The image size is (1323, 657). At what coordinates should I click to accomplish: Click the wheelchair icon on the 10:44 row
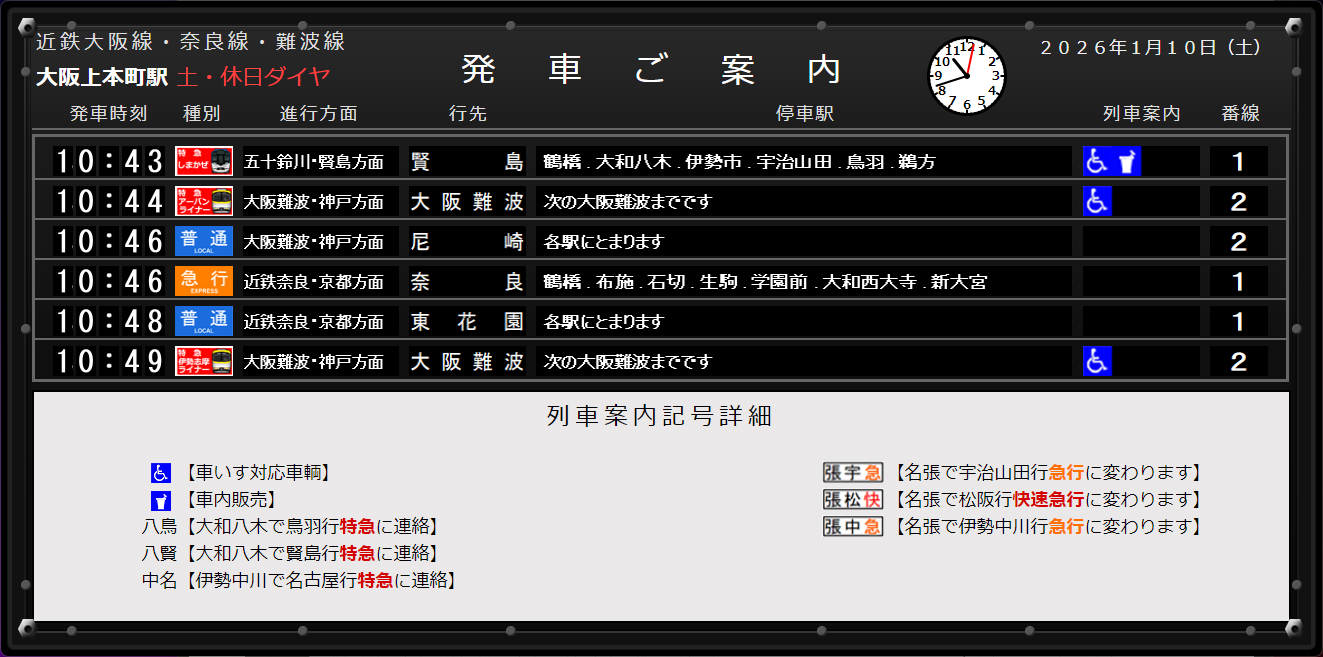coord(1098,201)
